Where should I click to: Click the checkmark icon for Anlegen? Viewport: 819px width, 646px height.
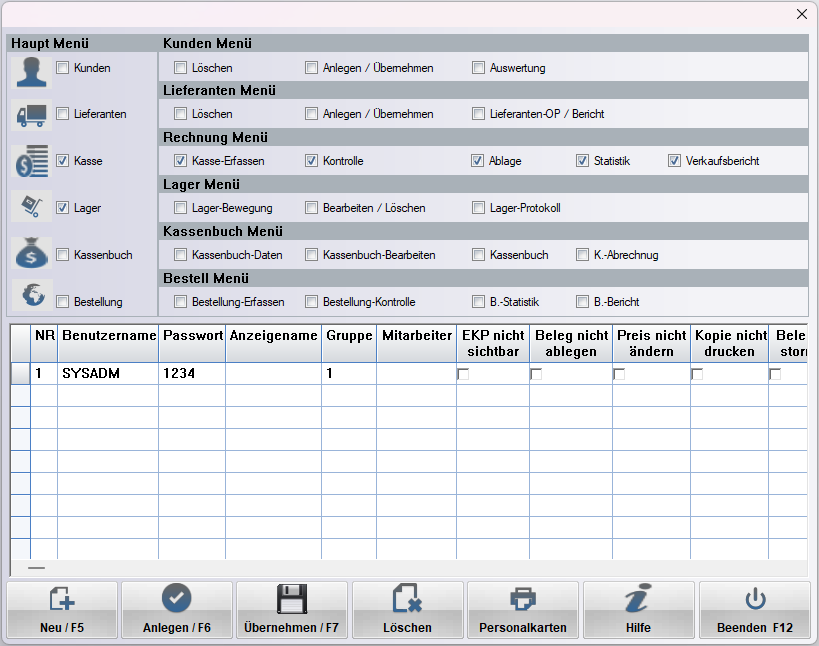pyautogui.click(x=177, y=598)
